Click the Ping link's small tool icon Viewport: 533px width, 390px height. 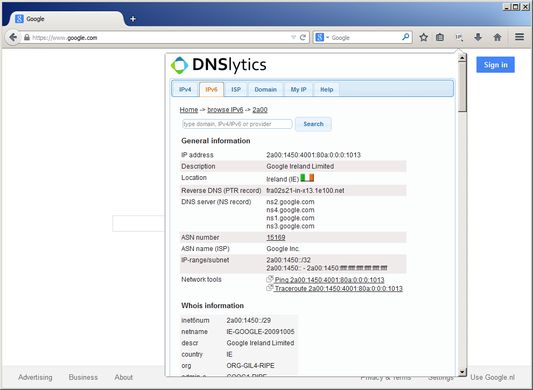[x=270, y=279]
